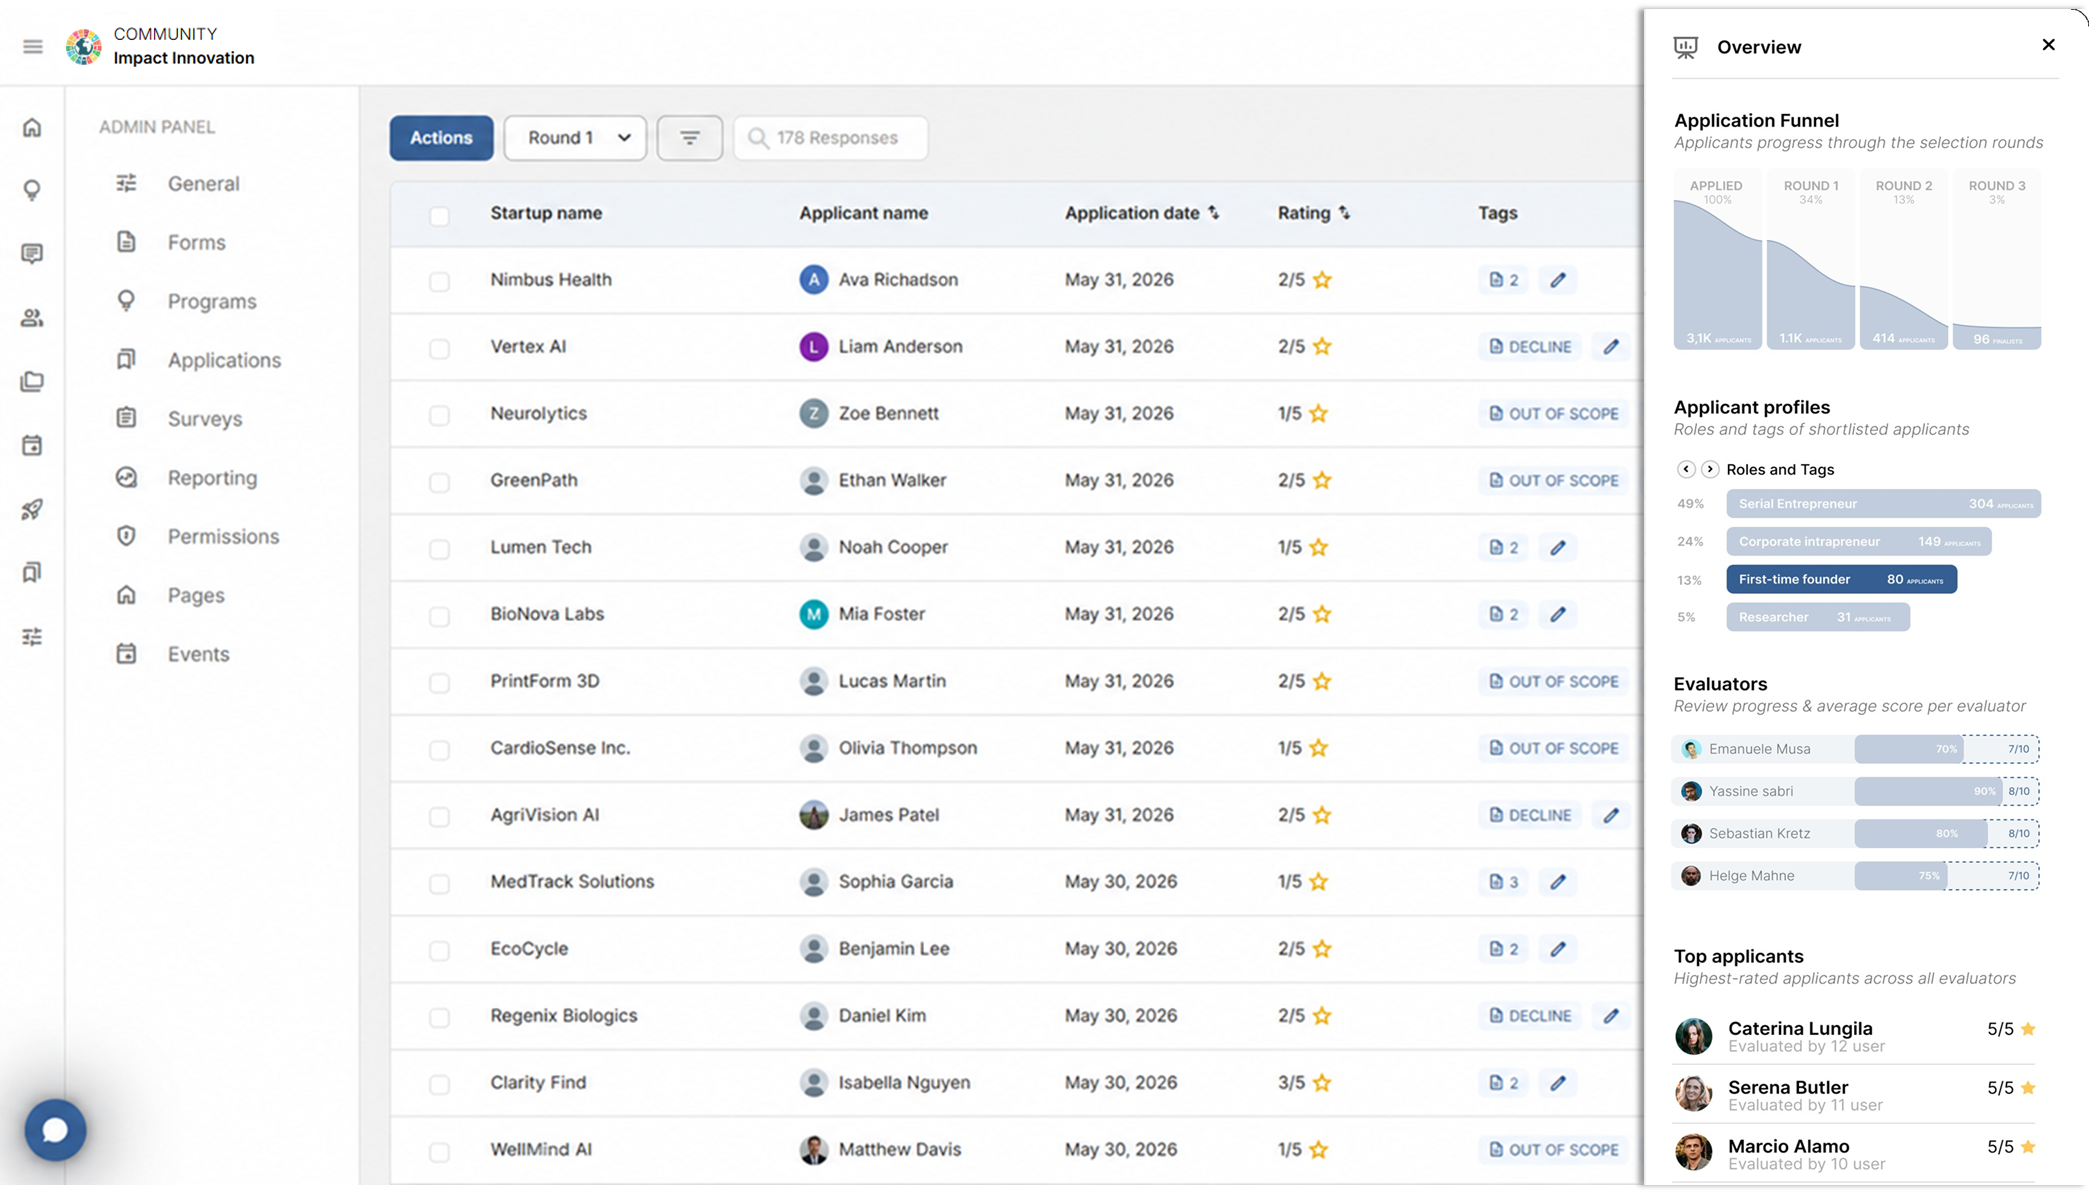The image size is (2092, 1194).
Task: Click pencil icon on BioNova Labs row
Action: click(1558, 615)
